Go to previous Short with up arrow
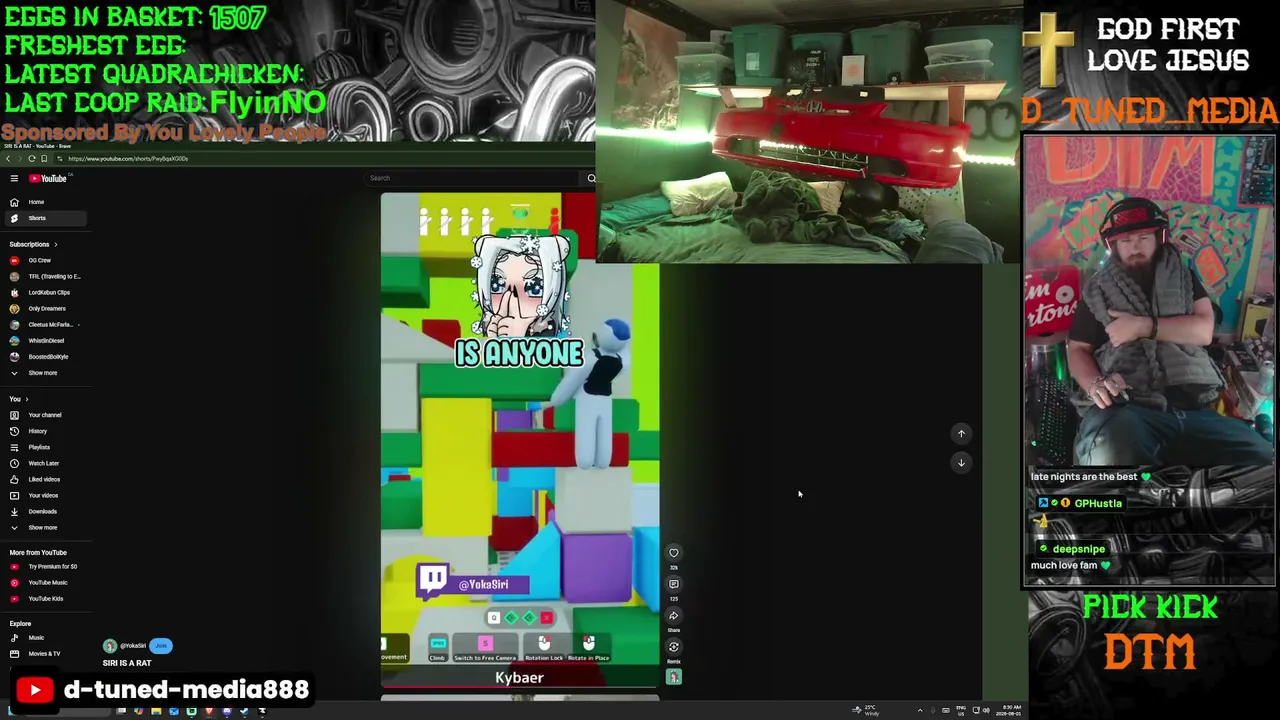Screen dimensions: 1280x720 (x=961, y=434)
